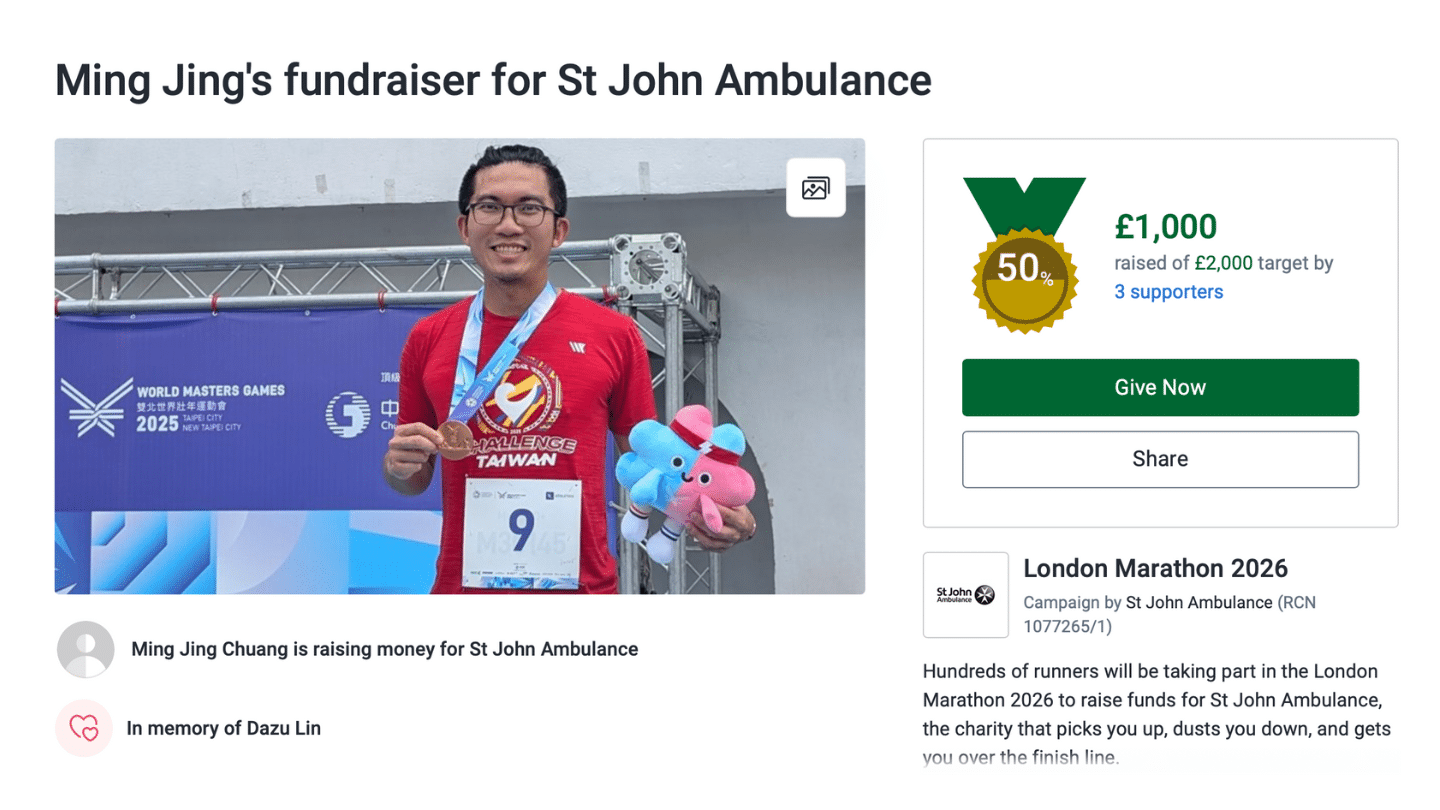Click the £1,000 raised amount

tap(1165, 227)
